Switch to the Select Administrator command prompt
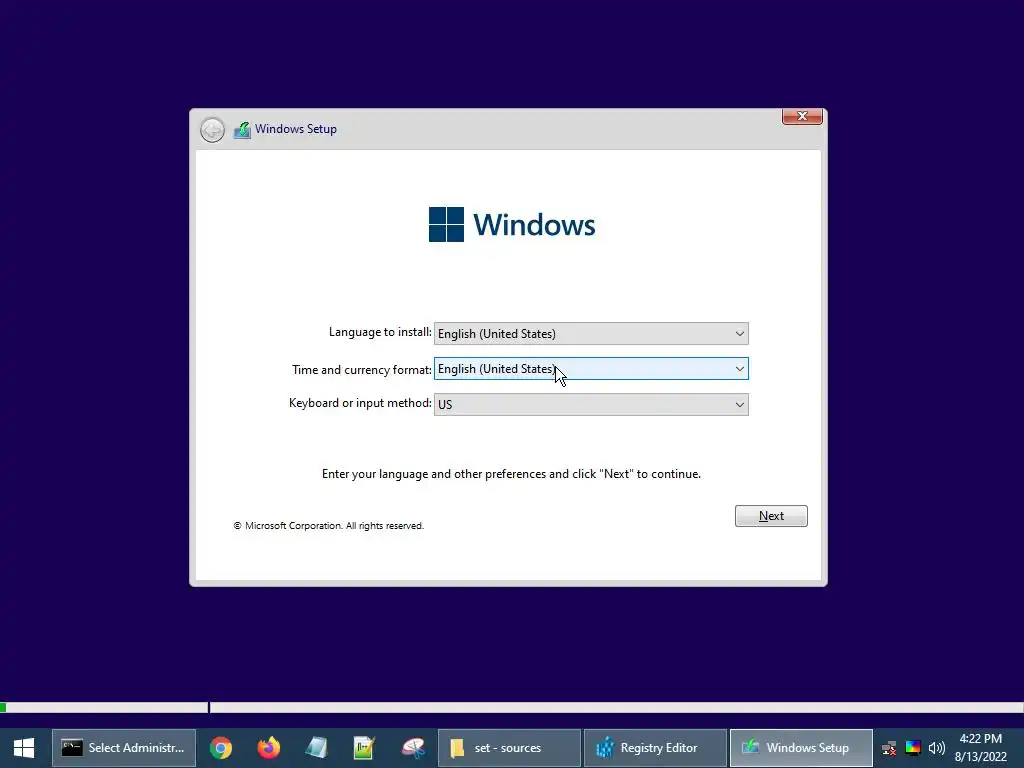Screen dimensions: 1024x768 pos(124,748)
